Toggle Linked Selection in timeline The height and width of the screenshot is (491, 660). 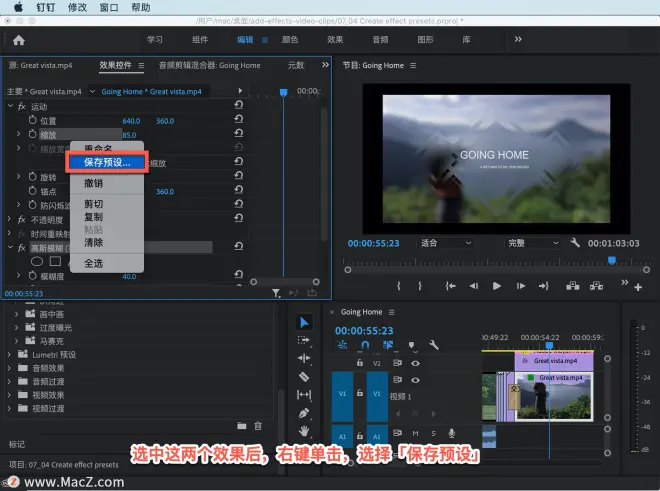388,345
